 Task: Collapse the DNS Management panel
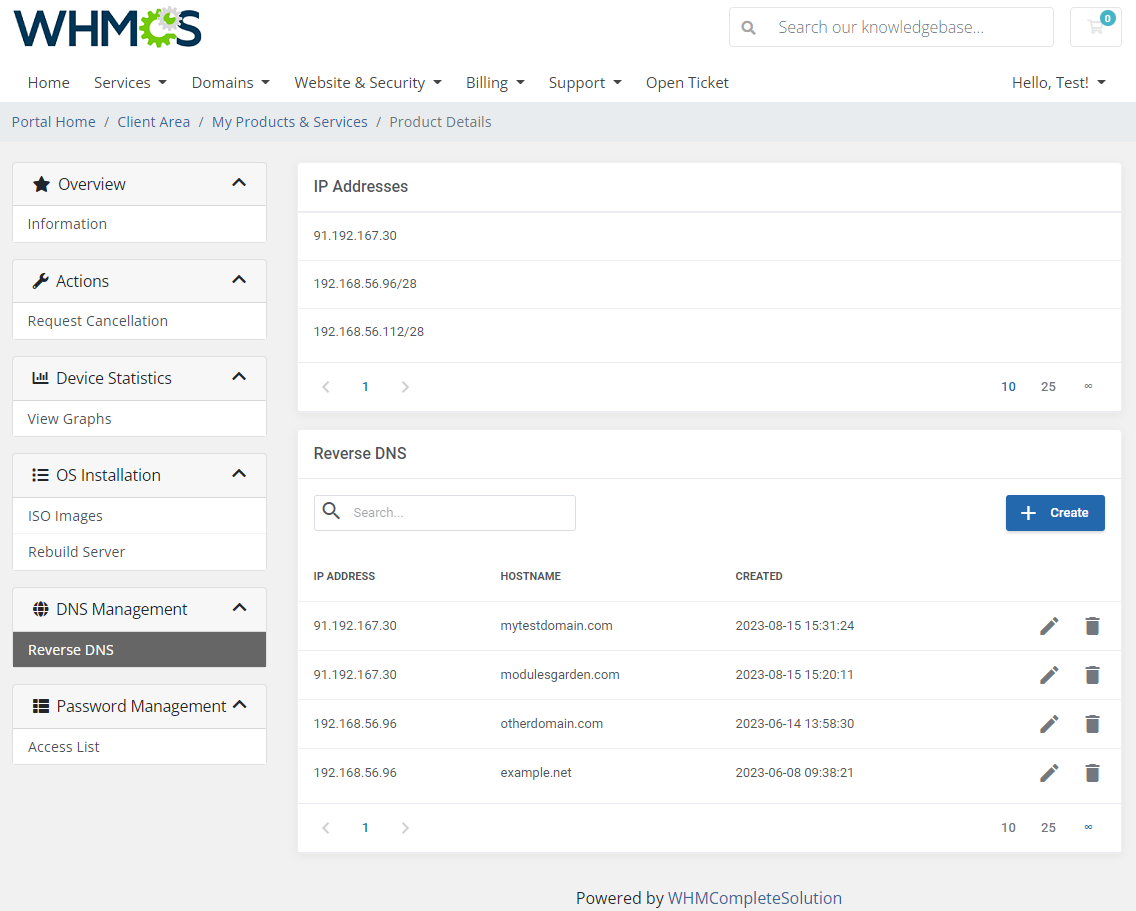(239, 608)
